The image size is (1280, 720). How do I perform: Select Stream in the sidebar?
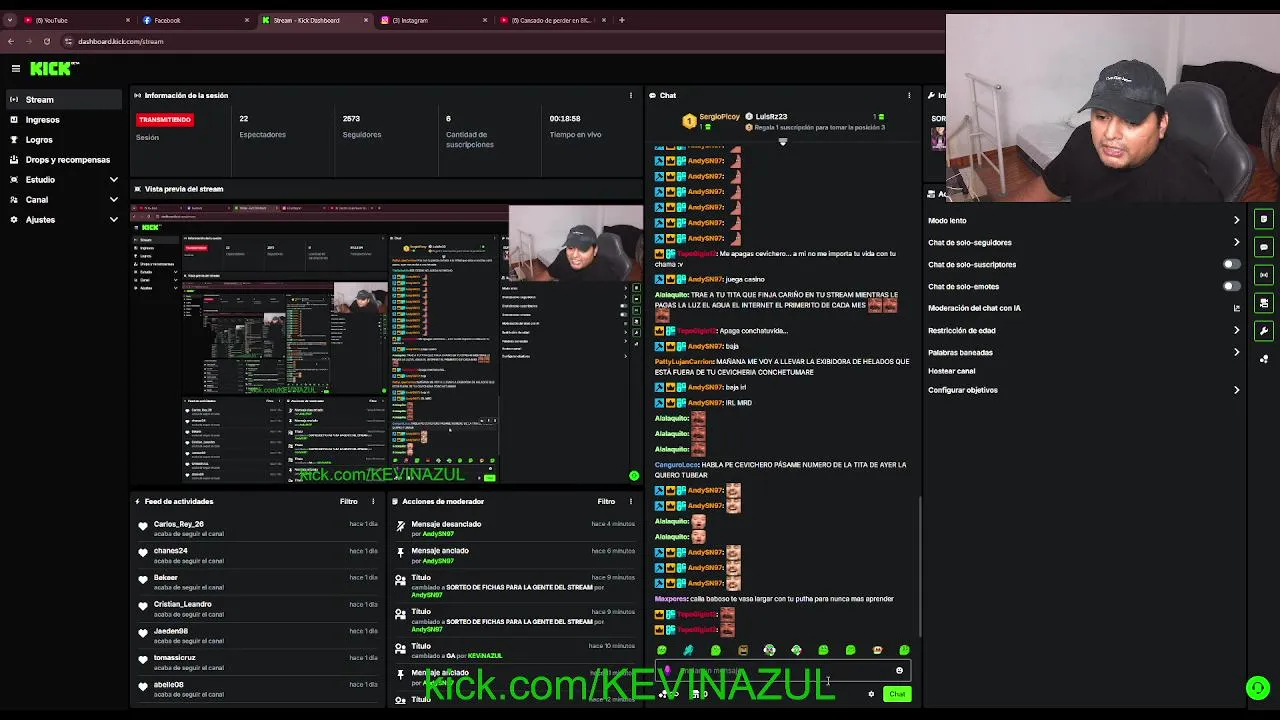pyautogui.click(x=64, y=99)
